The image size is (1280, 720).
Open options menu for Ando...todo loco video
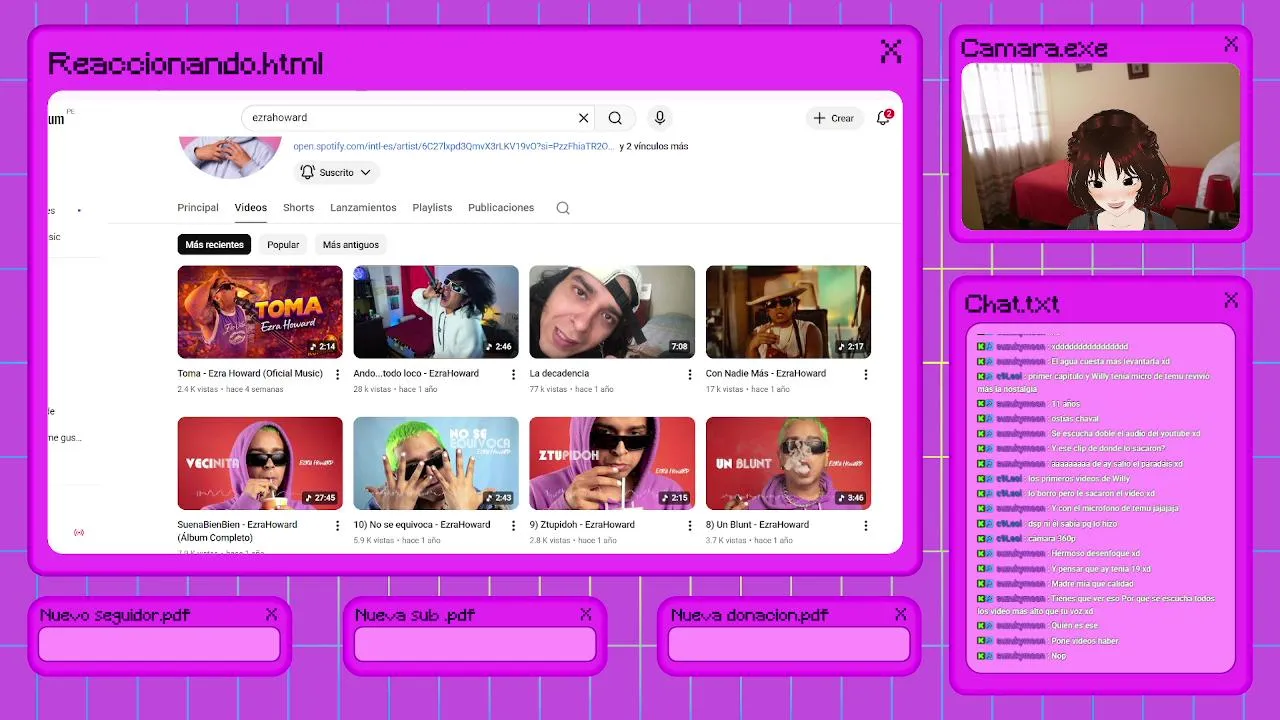coord(513,374)
